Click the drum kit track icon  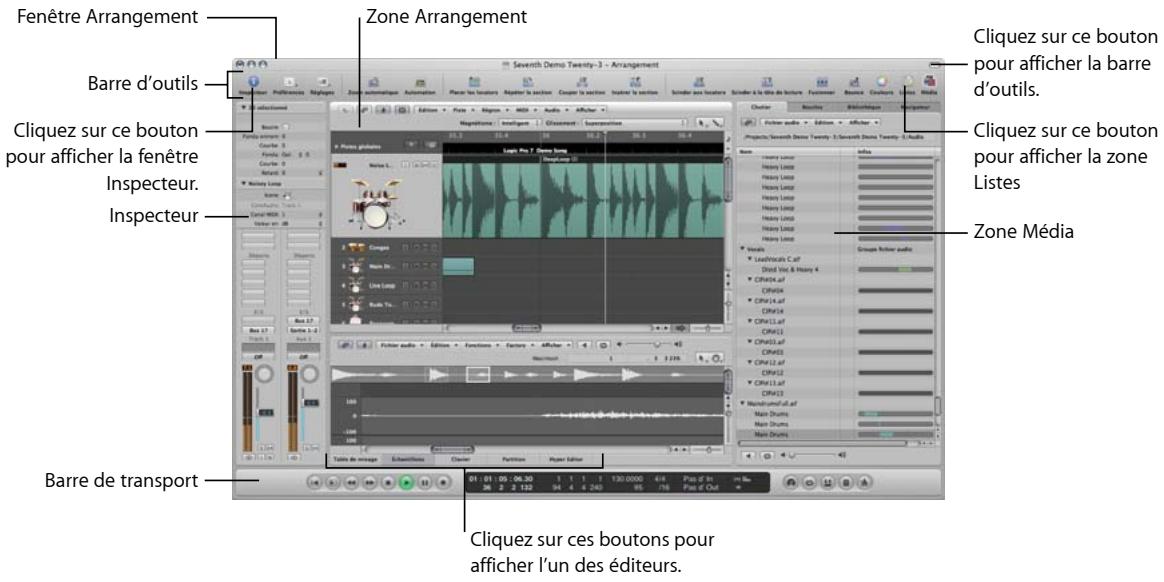[378, 204]
